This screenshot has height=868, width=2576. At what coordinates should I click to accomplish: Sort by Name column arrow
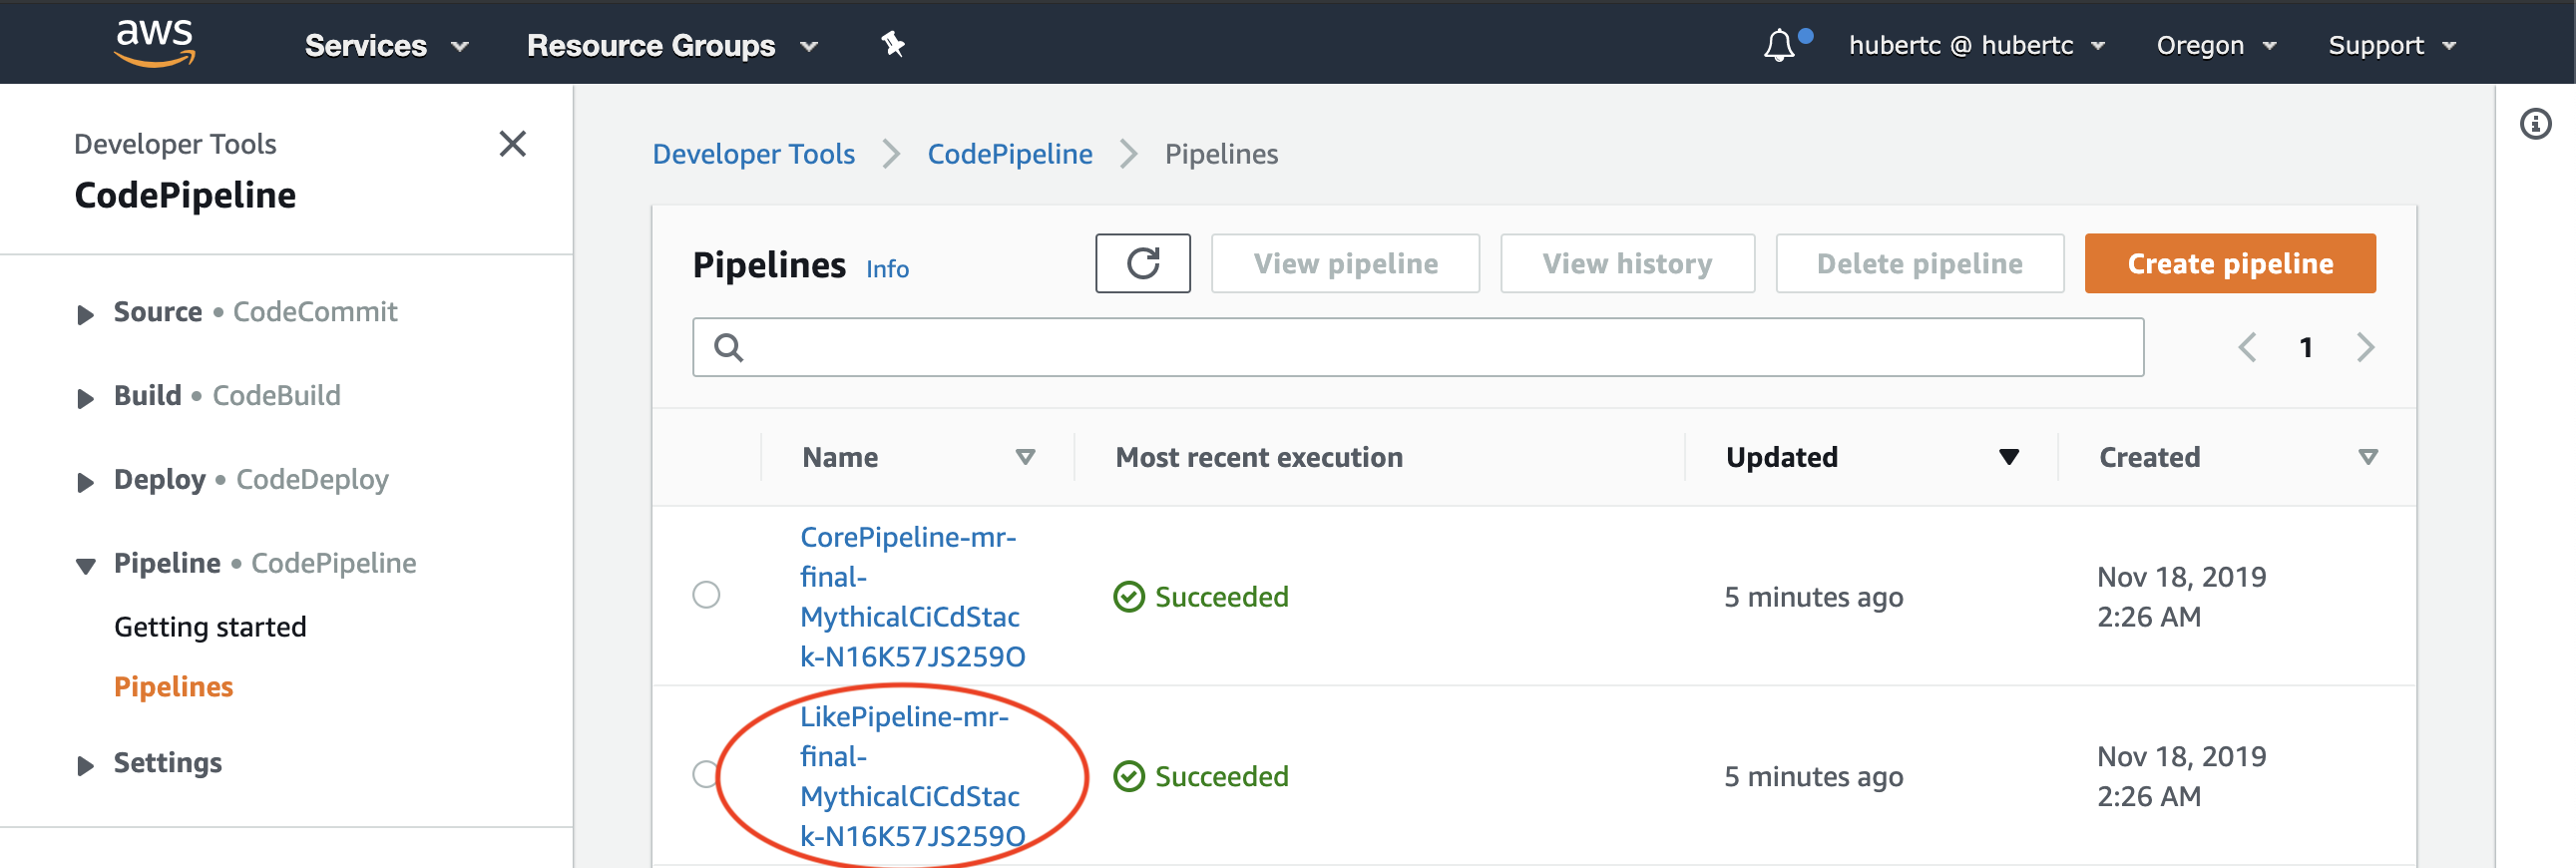tap(1025, 457)
